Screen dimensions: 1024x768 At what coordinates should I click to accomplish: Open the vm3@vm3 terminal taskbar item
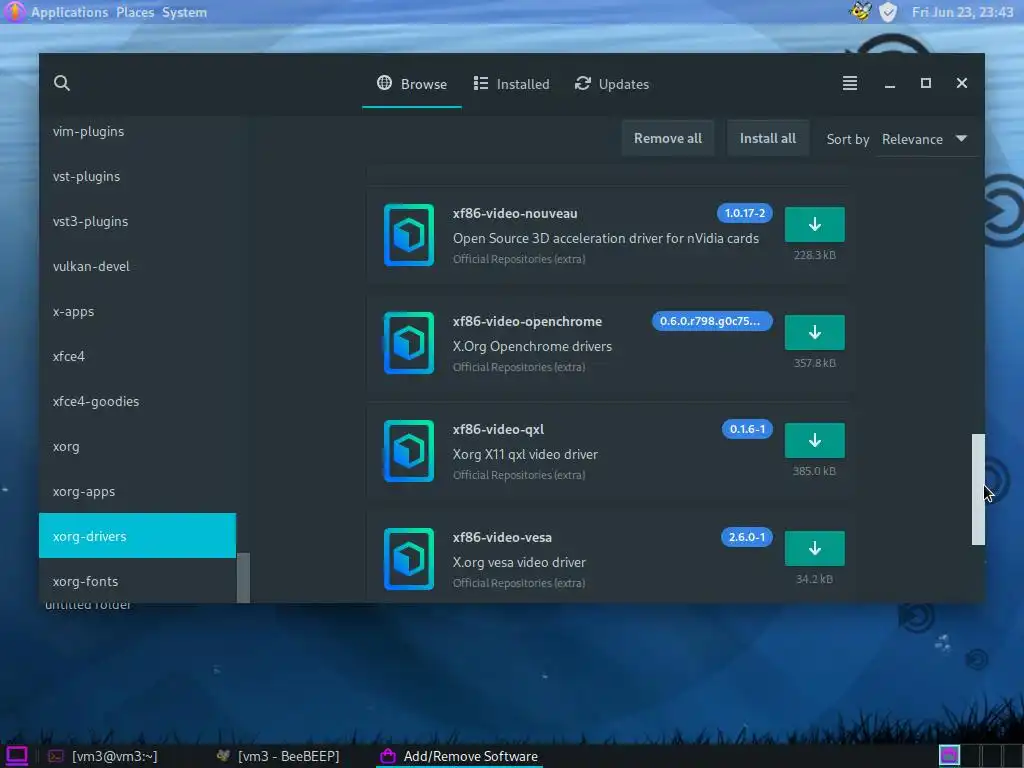[x=103, y=756]
